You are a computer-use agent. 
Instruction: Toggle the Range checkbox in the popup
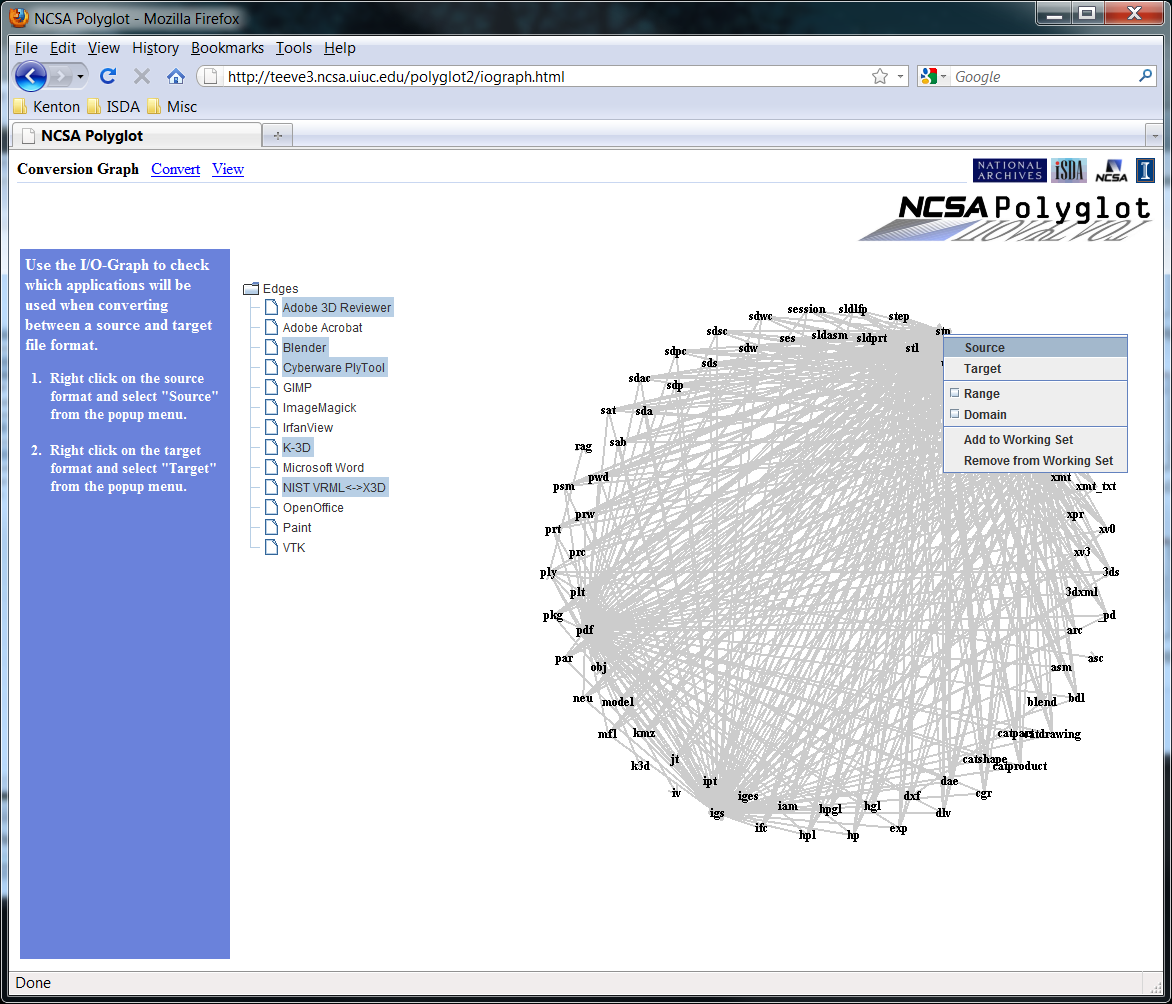pyautogui.click(x=954, y=393)
